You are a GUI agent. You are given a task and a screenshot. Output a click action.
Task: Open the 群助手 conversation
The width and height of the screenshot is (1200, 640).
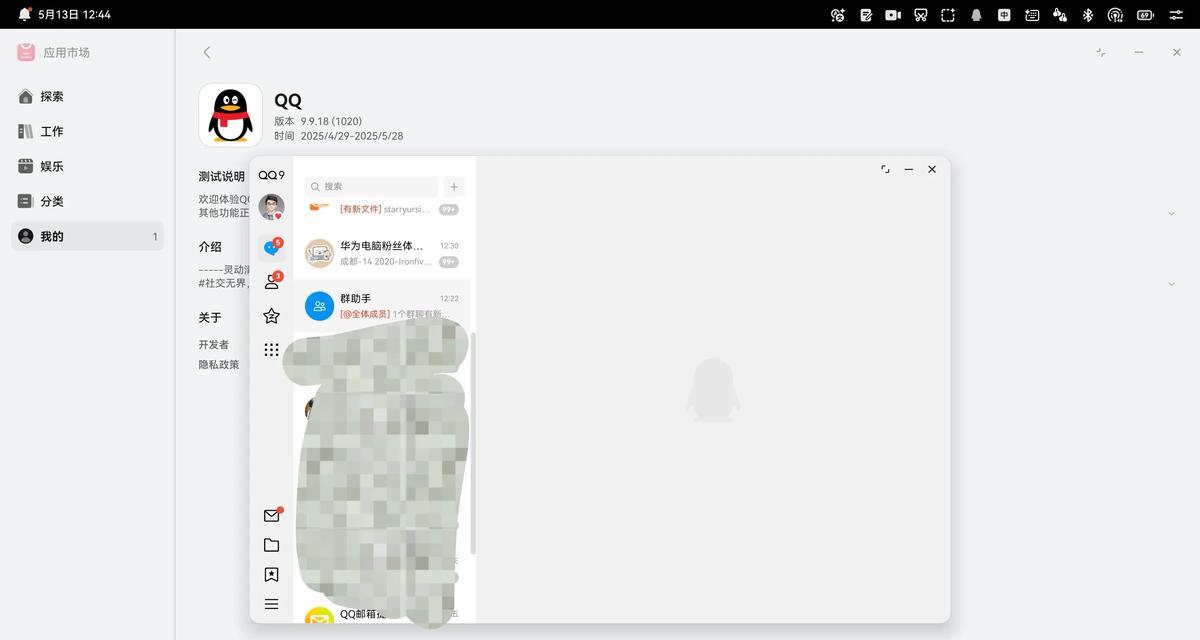click(382, 306)
